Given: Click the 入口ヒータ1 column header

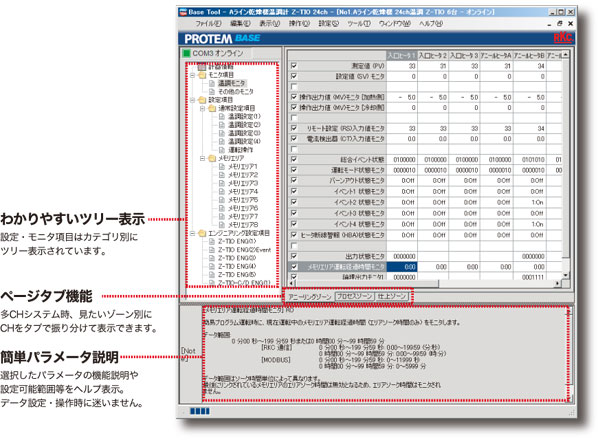Looking at the screenshot, I should [x=402, y=55].
